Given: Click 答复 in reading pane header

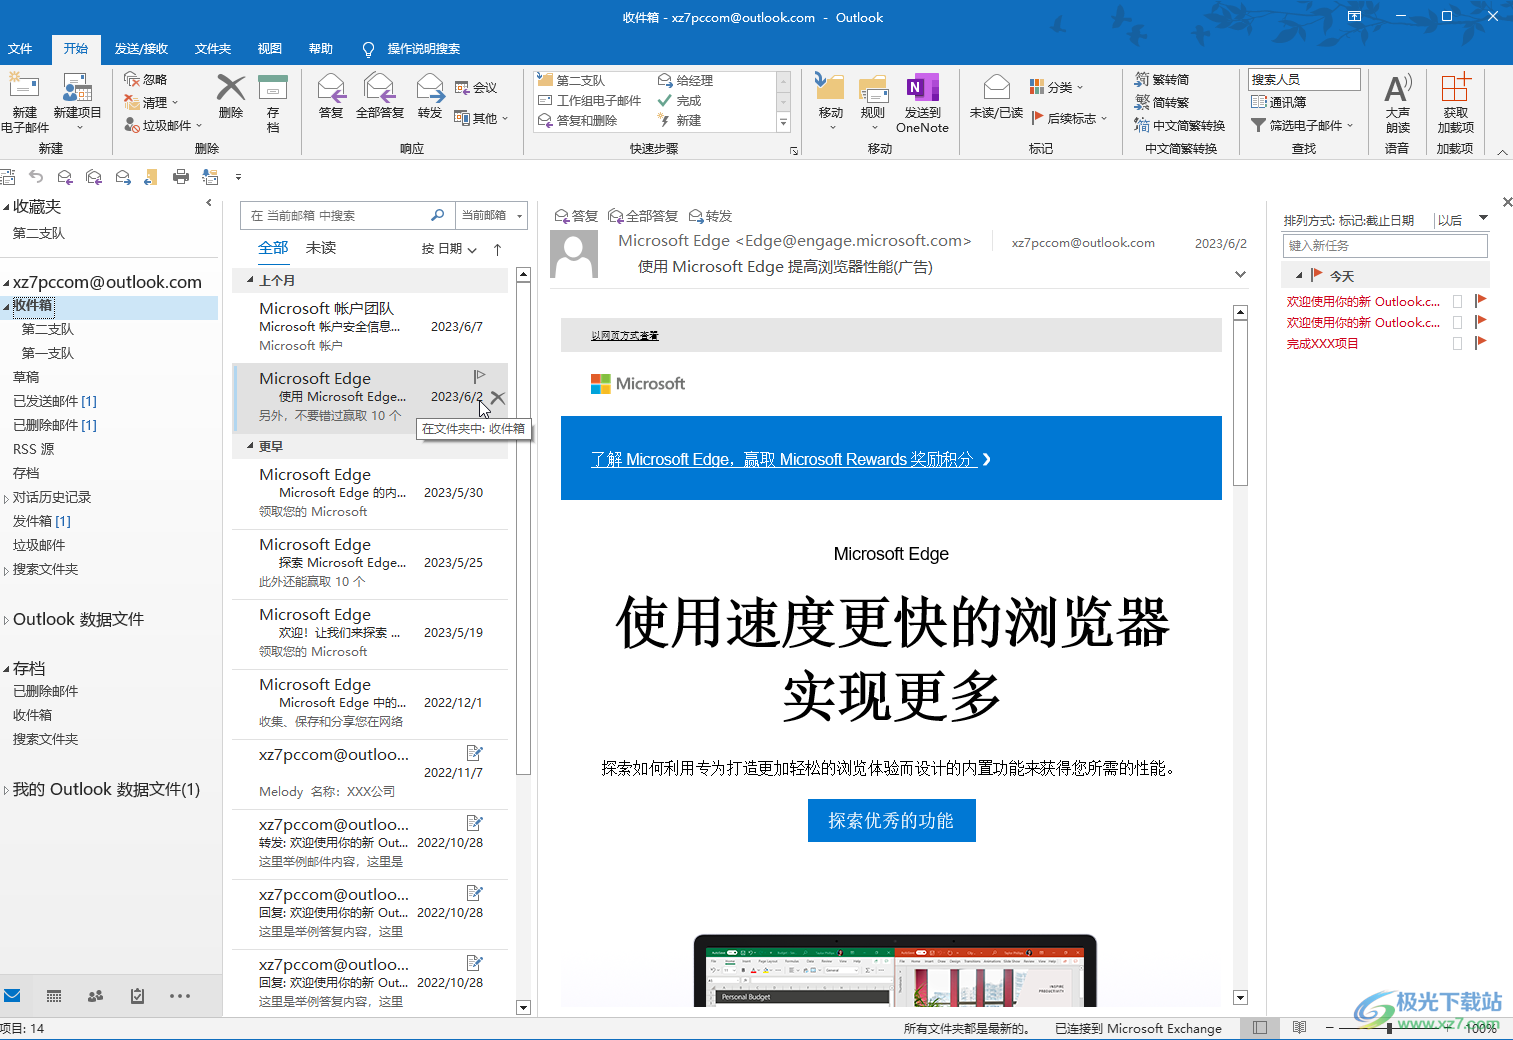Looking at the screenshot, I should 576,216.
